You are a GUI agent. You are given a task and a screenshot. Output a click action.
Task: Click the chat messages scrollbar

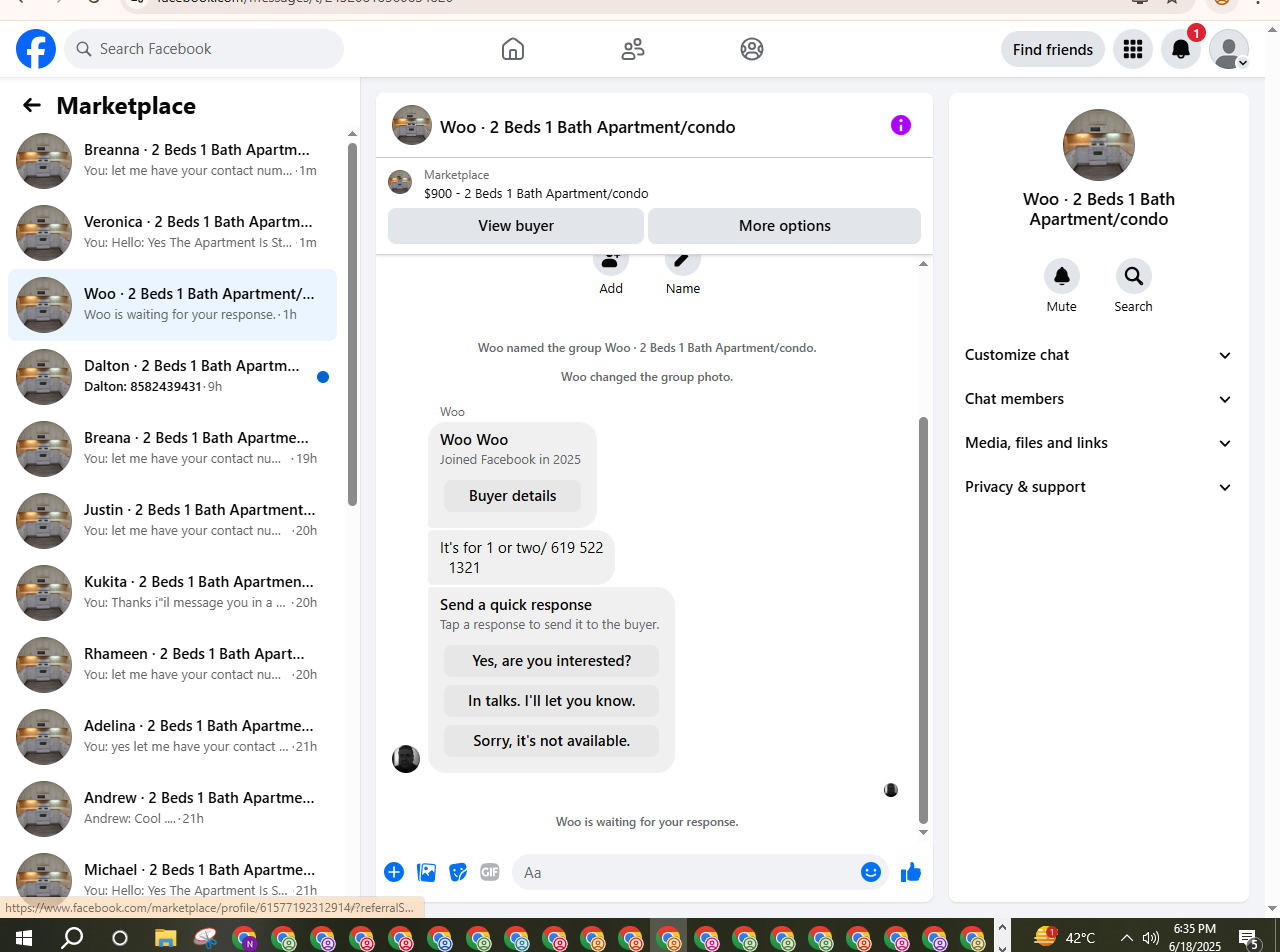tap(923, 620)
